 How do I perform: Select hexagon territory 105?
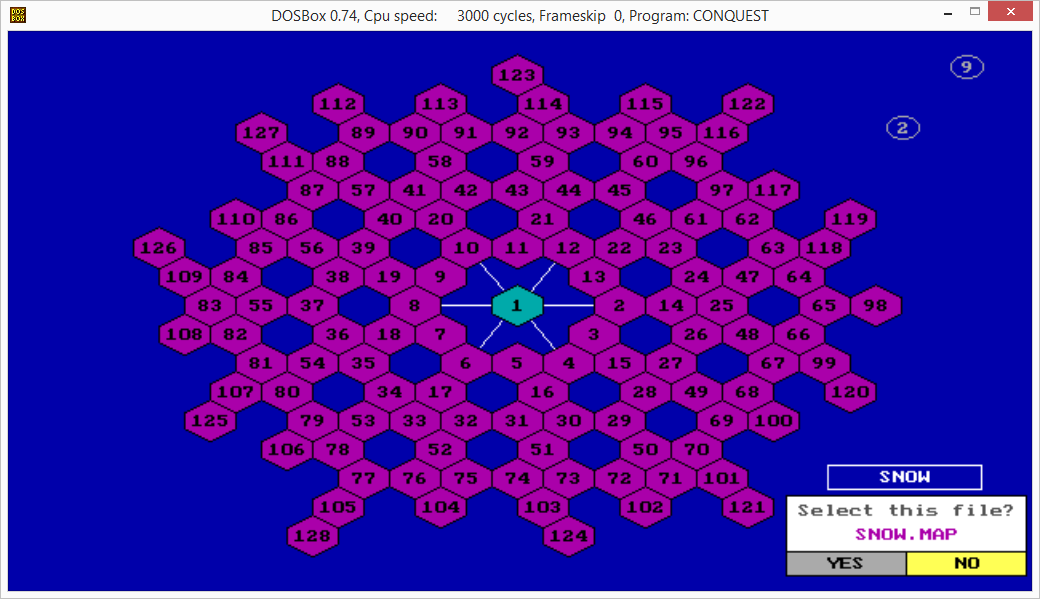(338, 507)
